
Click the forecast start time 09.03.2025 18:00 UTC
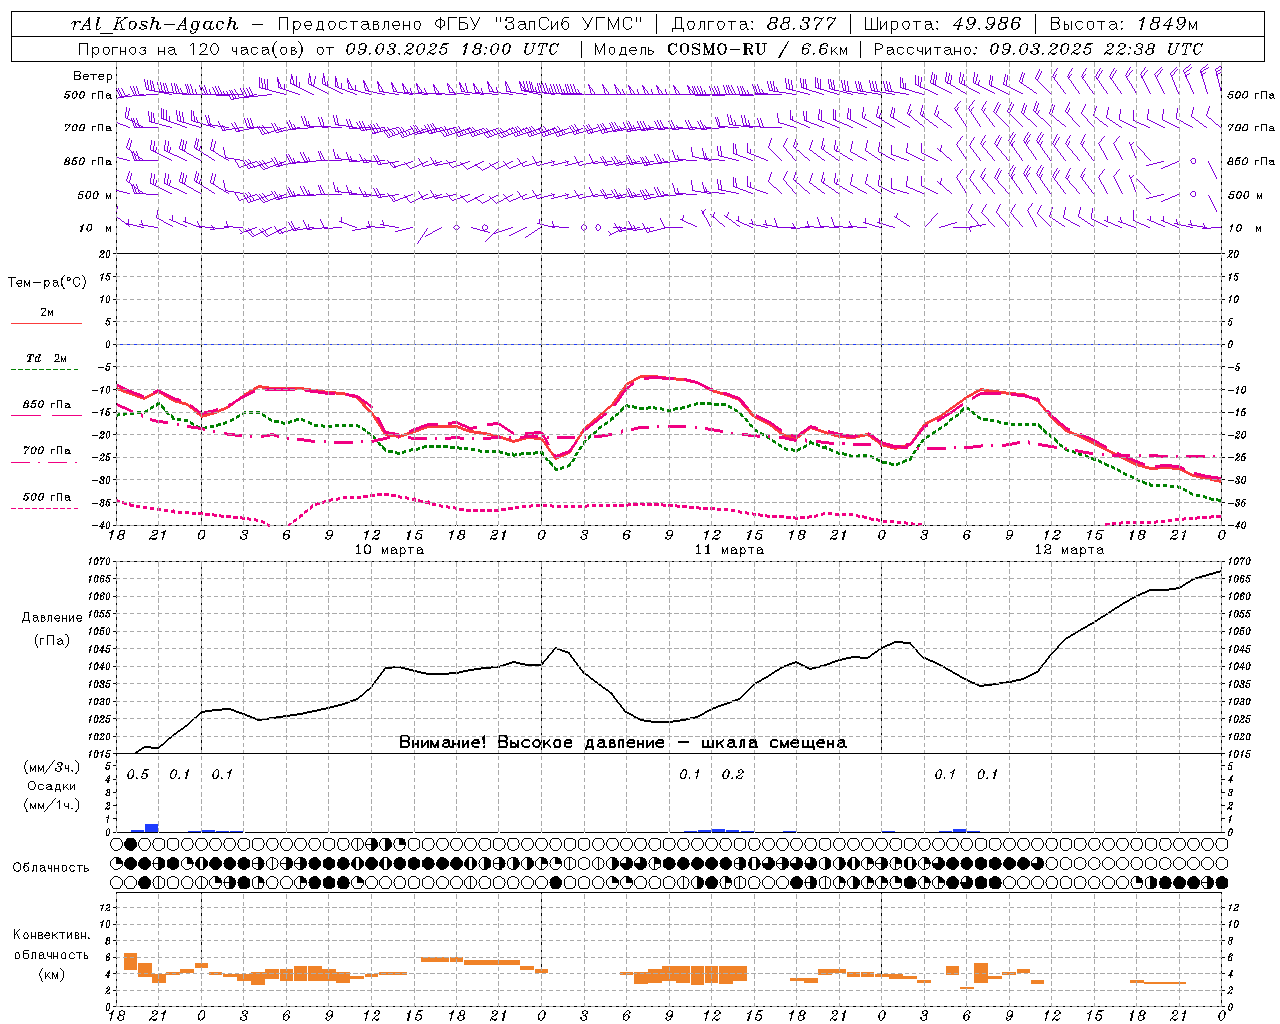(x=452, y=49)
